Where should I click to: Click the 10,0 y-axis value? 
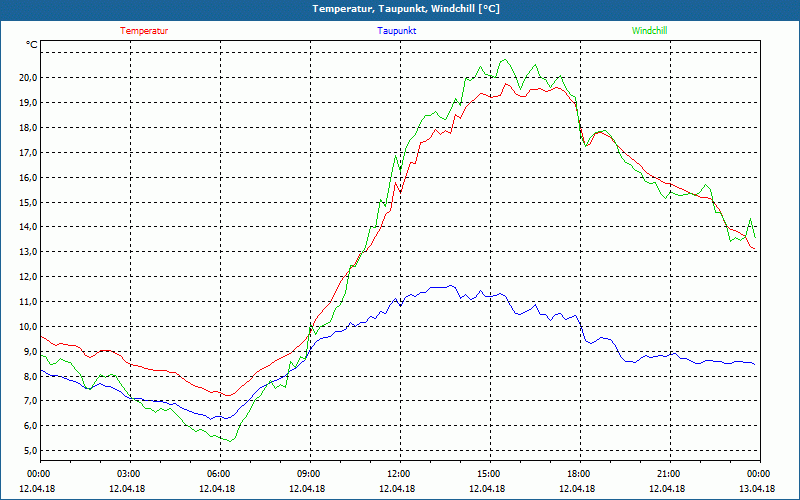(29, 327)
